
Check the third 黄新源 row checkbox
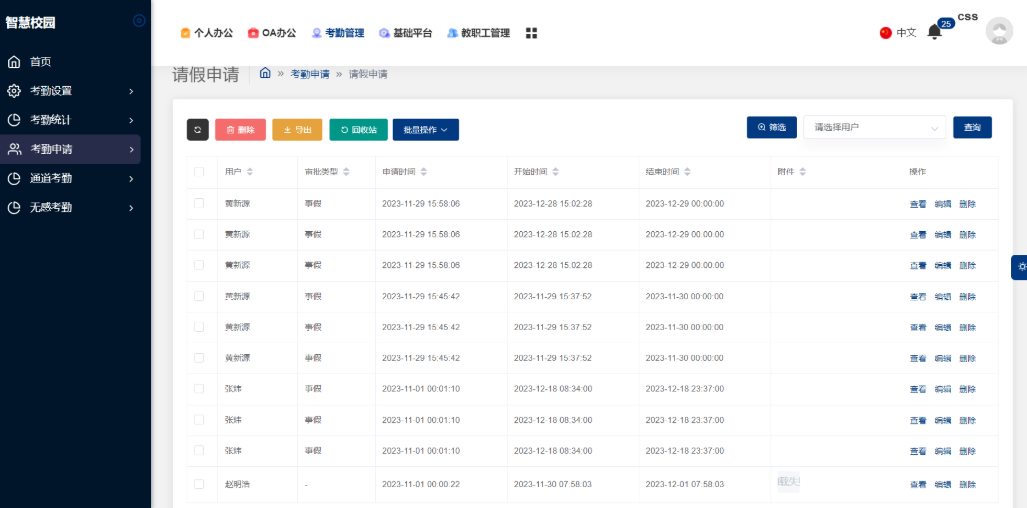pos(199,265)
